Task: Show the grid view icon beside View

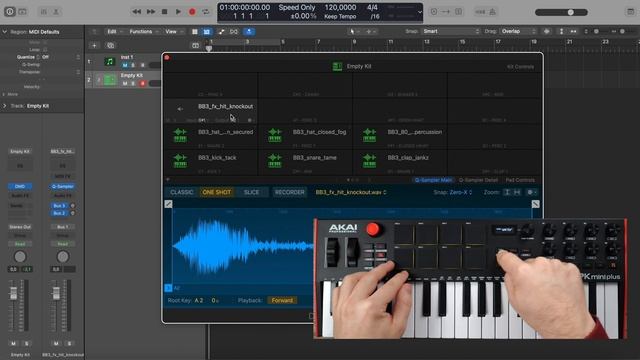Action: 195,31
